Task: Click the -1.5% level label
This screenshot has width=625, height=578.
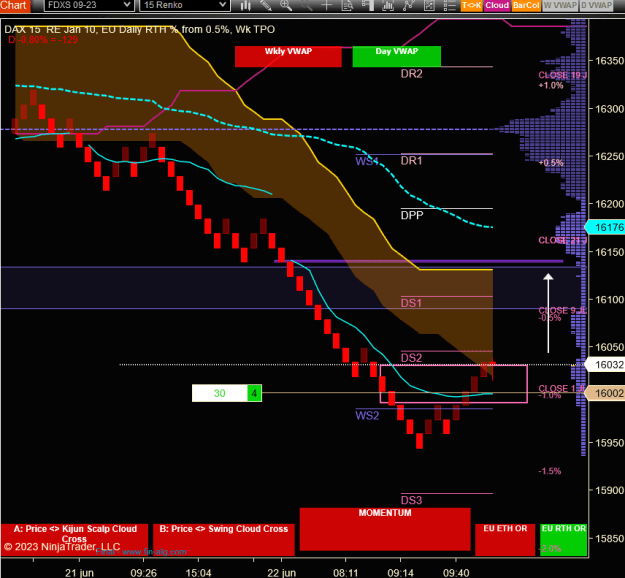Action: pyautogui.click(x=550, y=471)
